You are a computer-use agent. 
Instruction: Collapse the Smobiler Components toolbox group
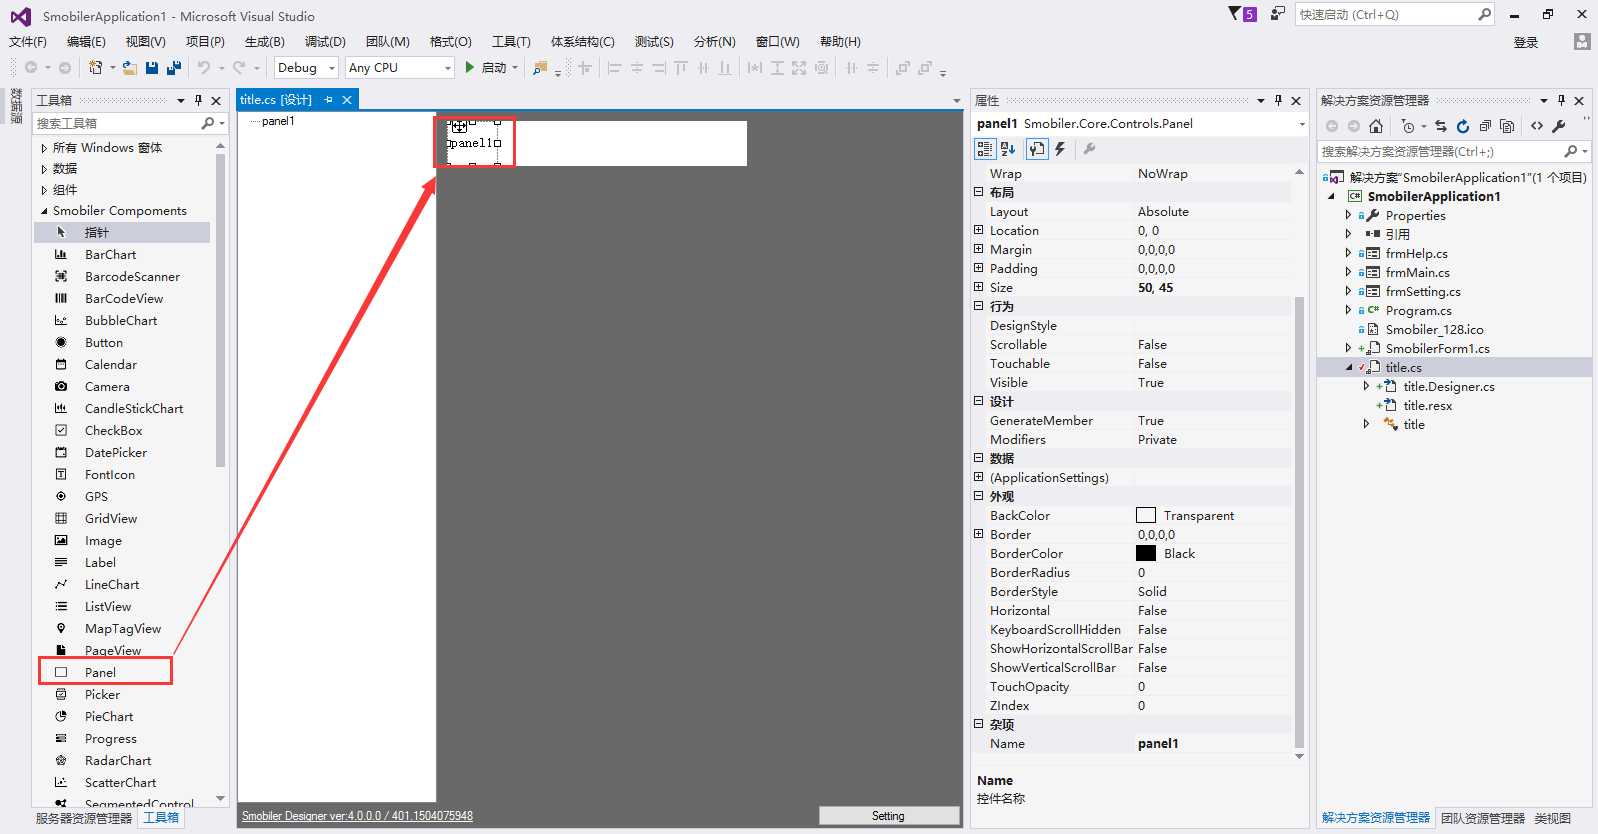(44, 211)
